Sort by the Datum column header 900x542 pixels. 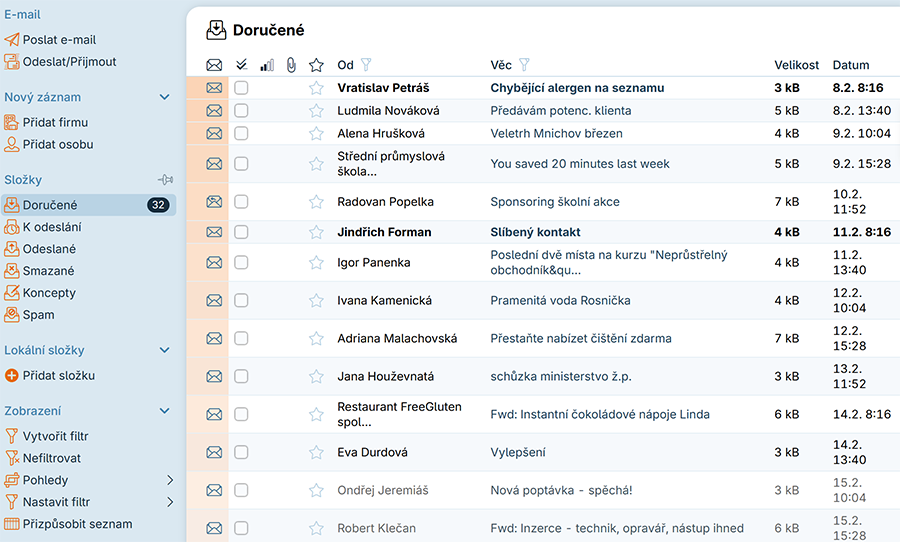coord(851,65)
